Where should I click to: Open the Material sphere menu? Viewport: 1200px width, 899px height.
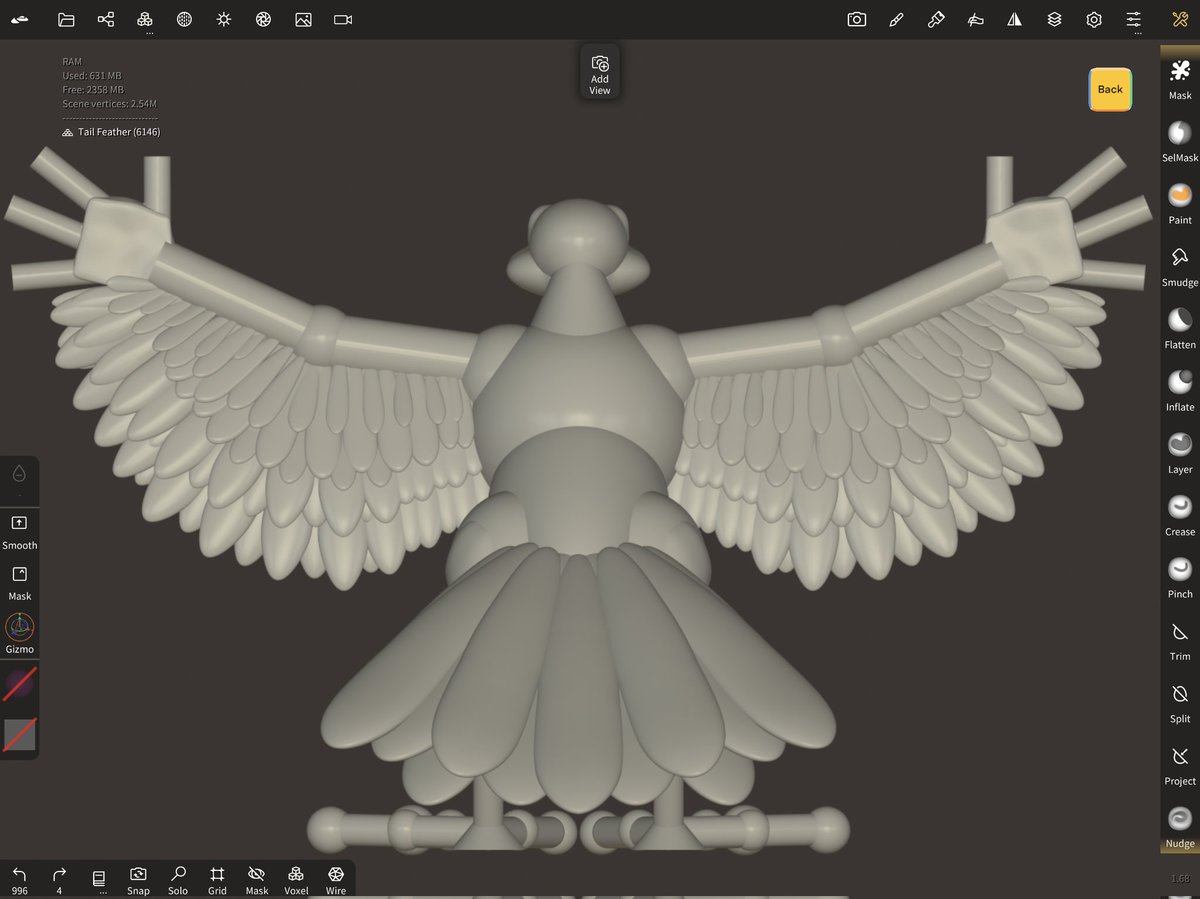coord(184,19)
